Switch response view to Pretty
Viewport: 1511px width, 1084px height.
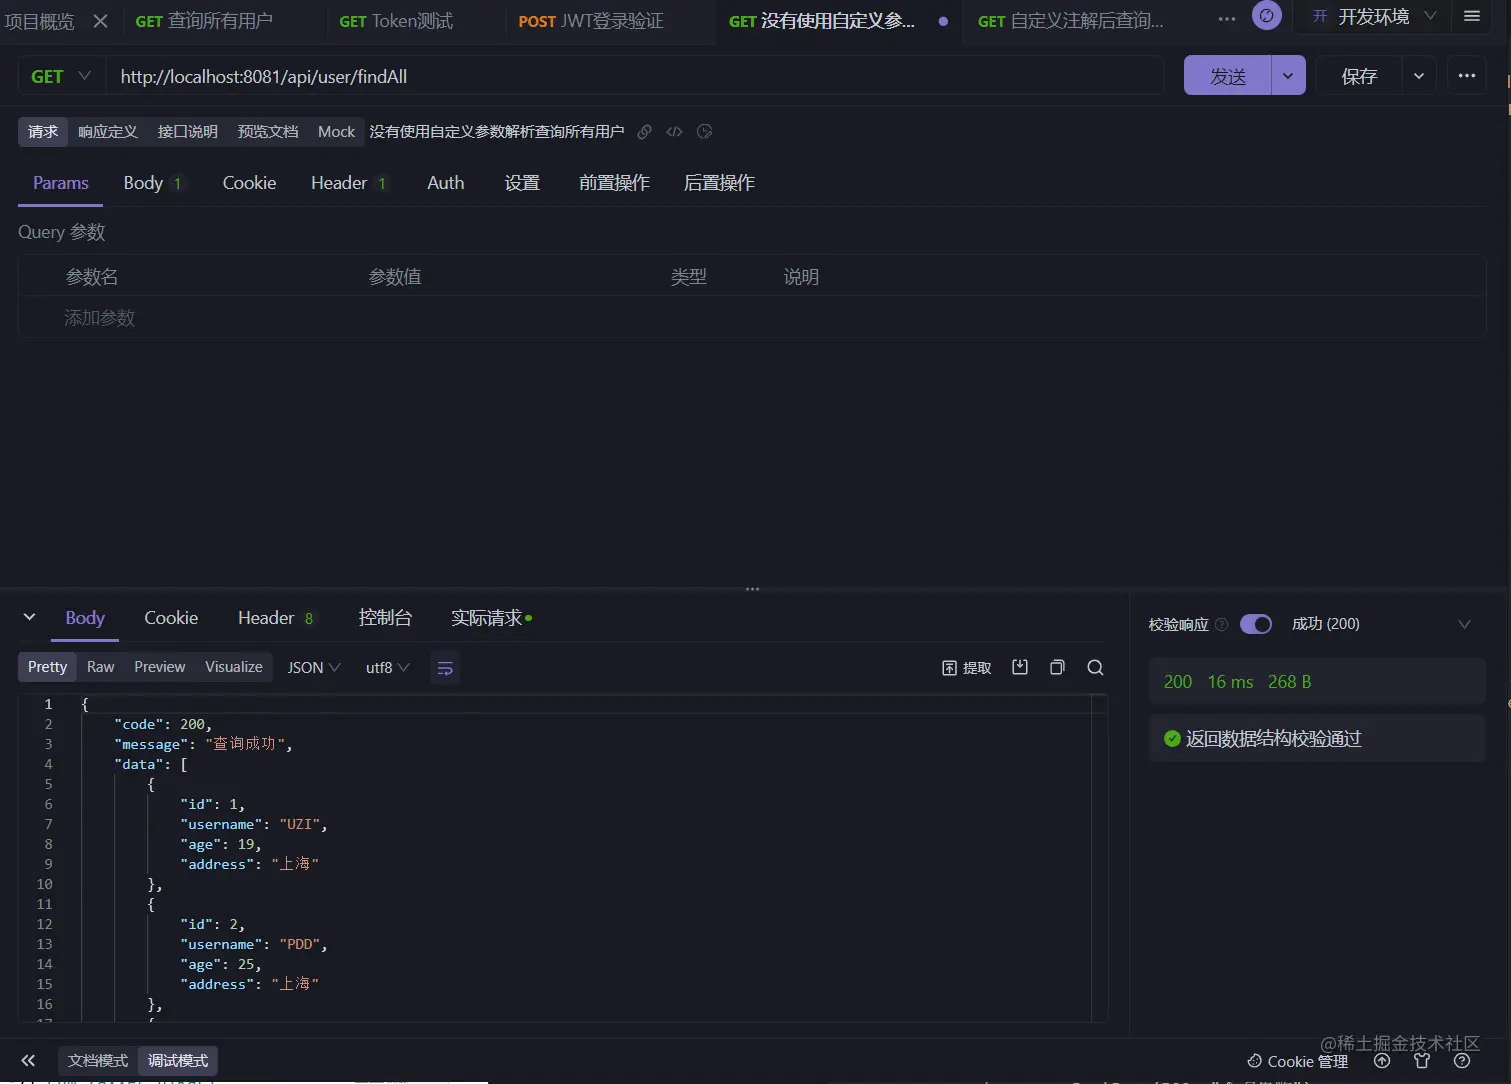pos(47,667)
